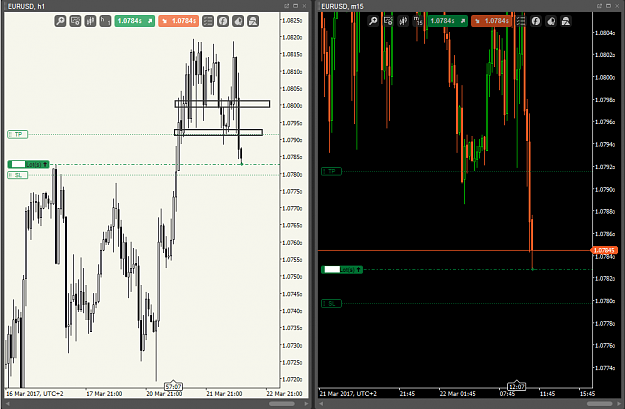Click the 1.0778 price on m15 price axis

(x=605, y=323)
